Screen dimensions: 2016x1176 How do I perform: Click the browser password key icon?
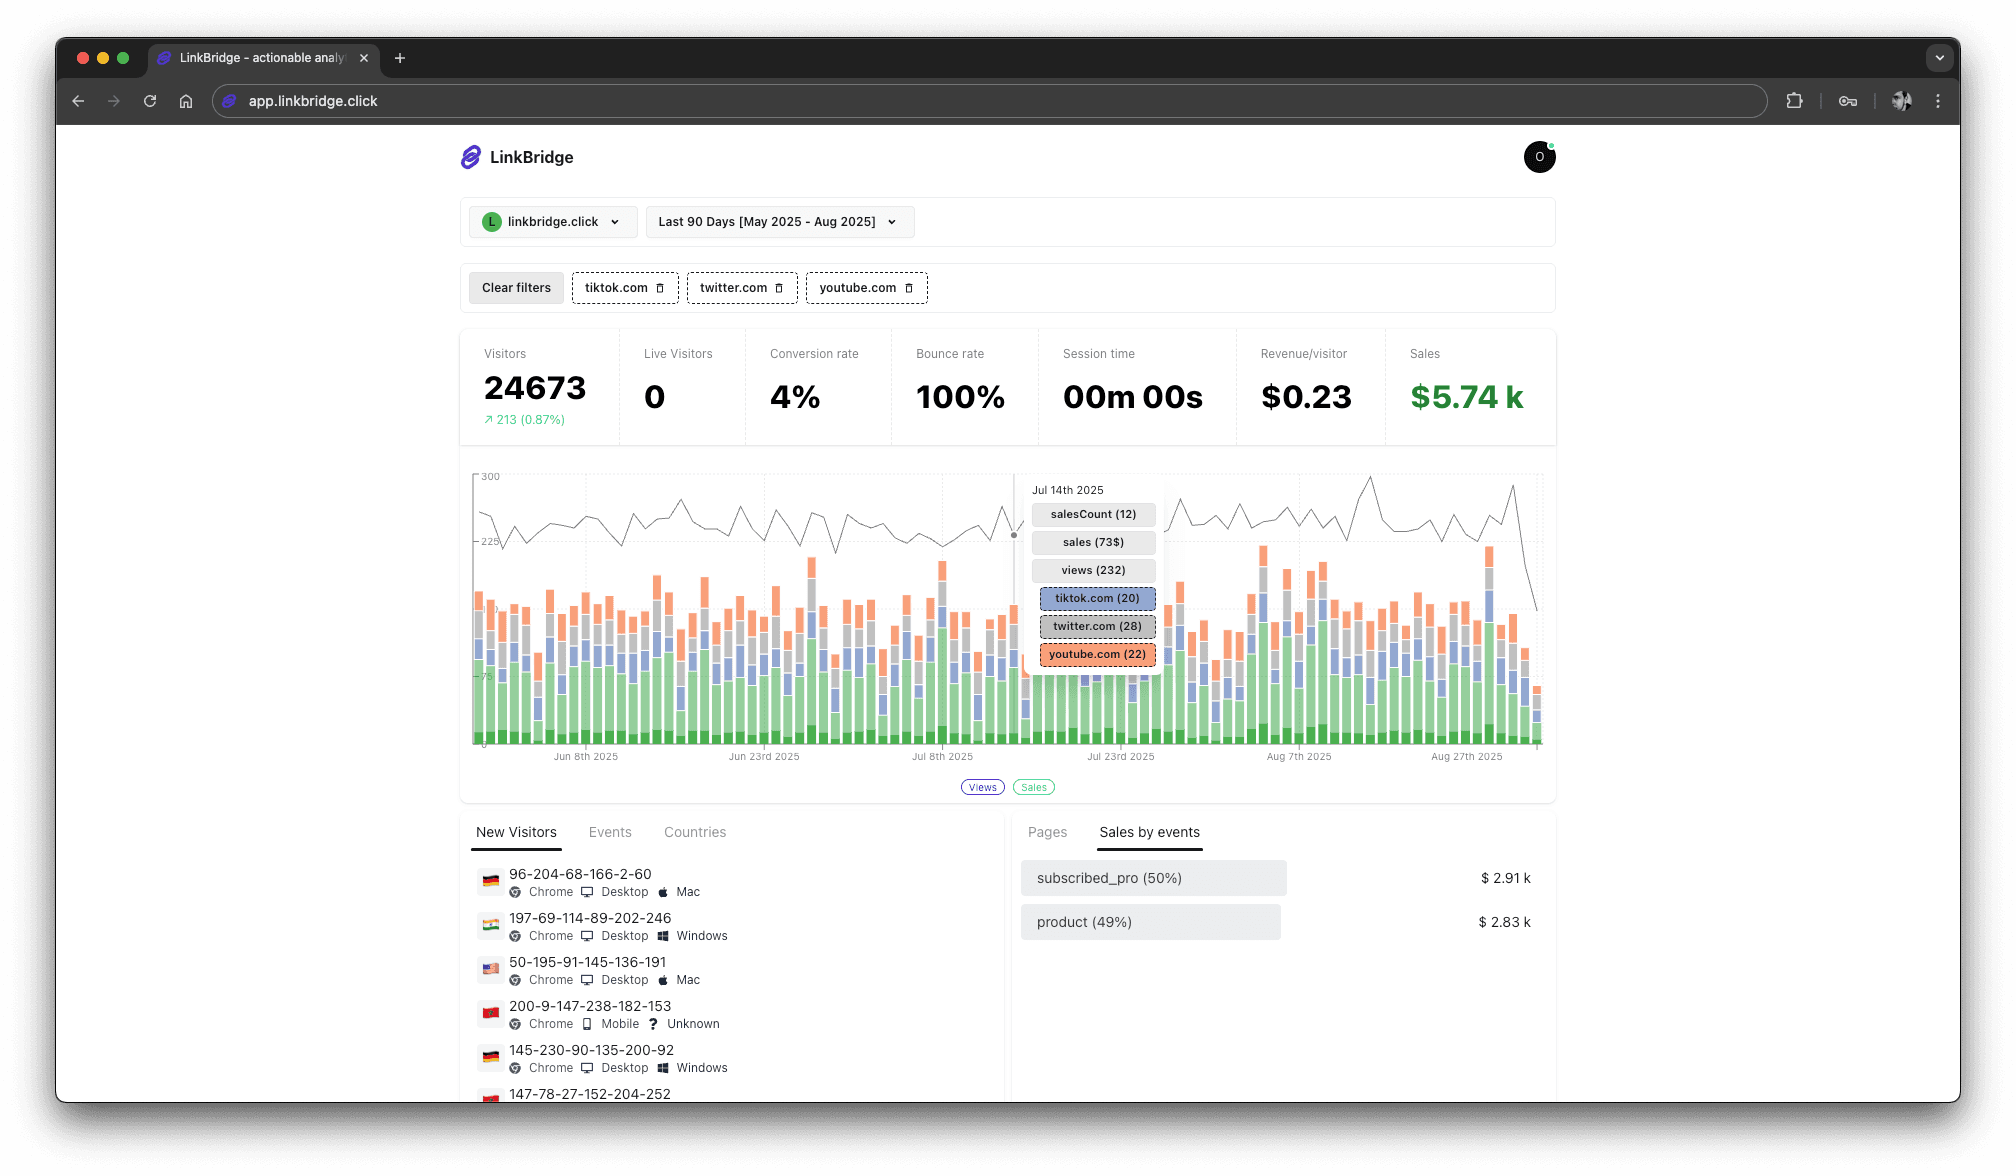1847,101
